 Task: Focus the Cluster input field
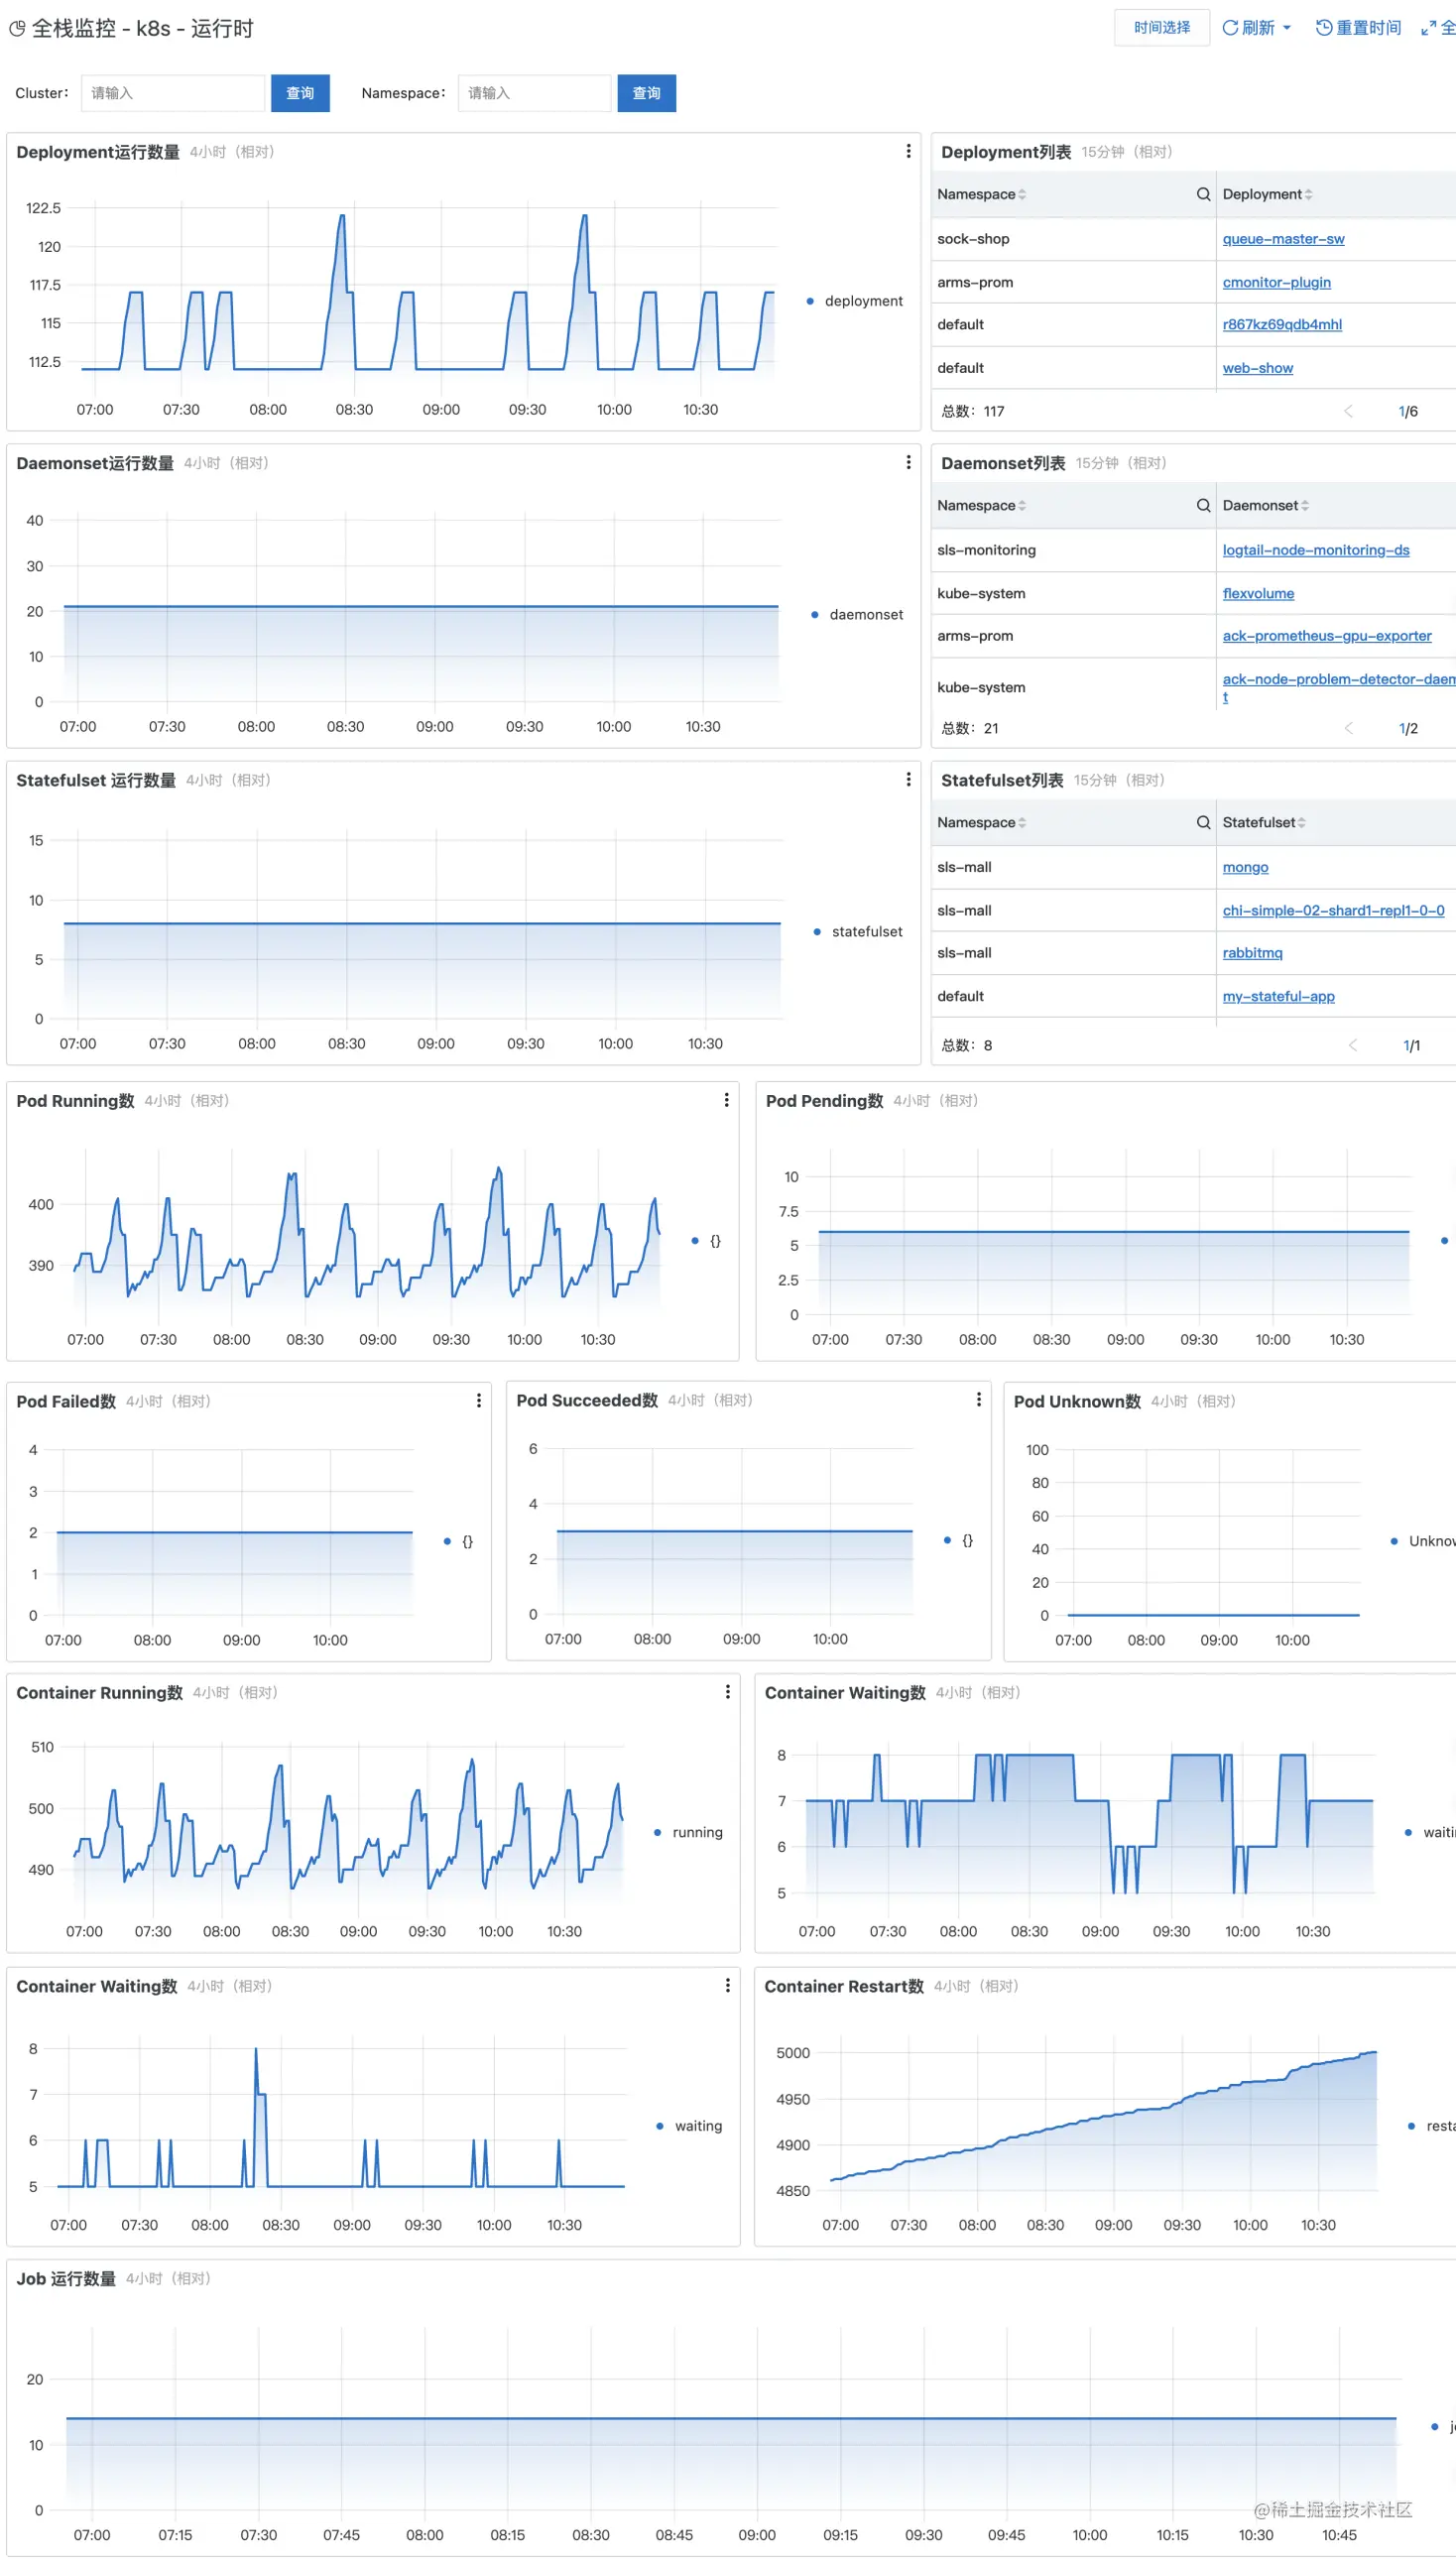tap(173, 93)
